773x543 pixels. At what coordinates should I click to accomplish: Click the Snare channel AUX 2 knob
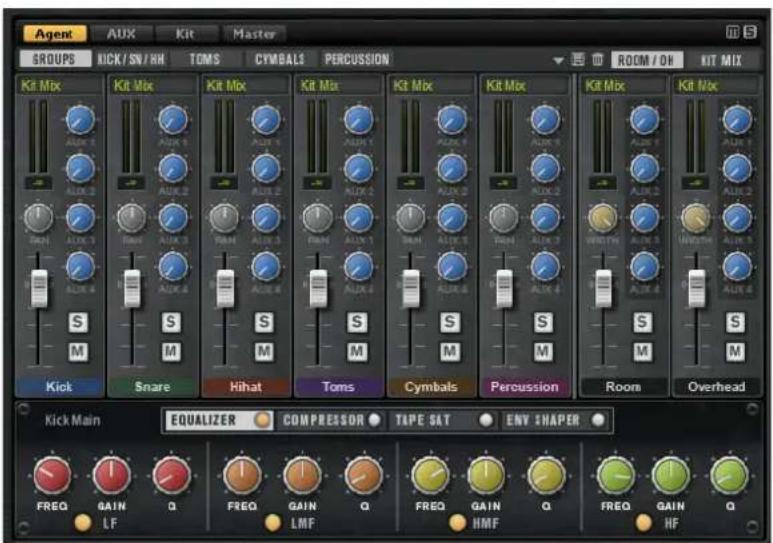tap(173, 168)
